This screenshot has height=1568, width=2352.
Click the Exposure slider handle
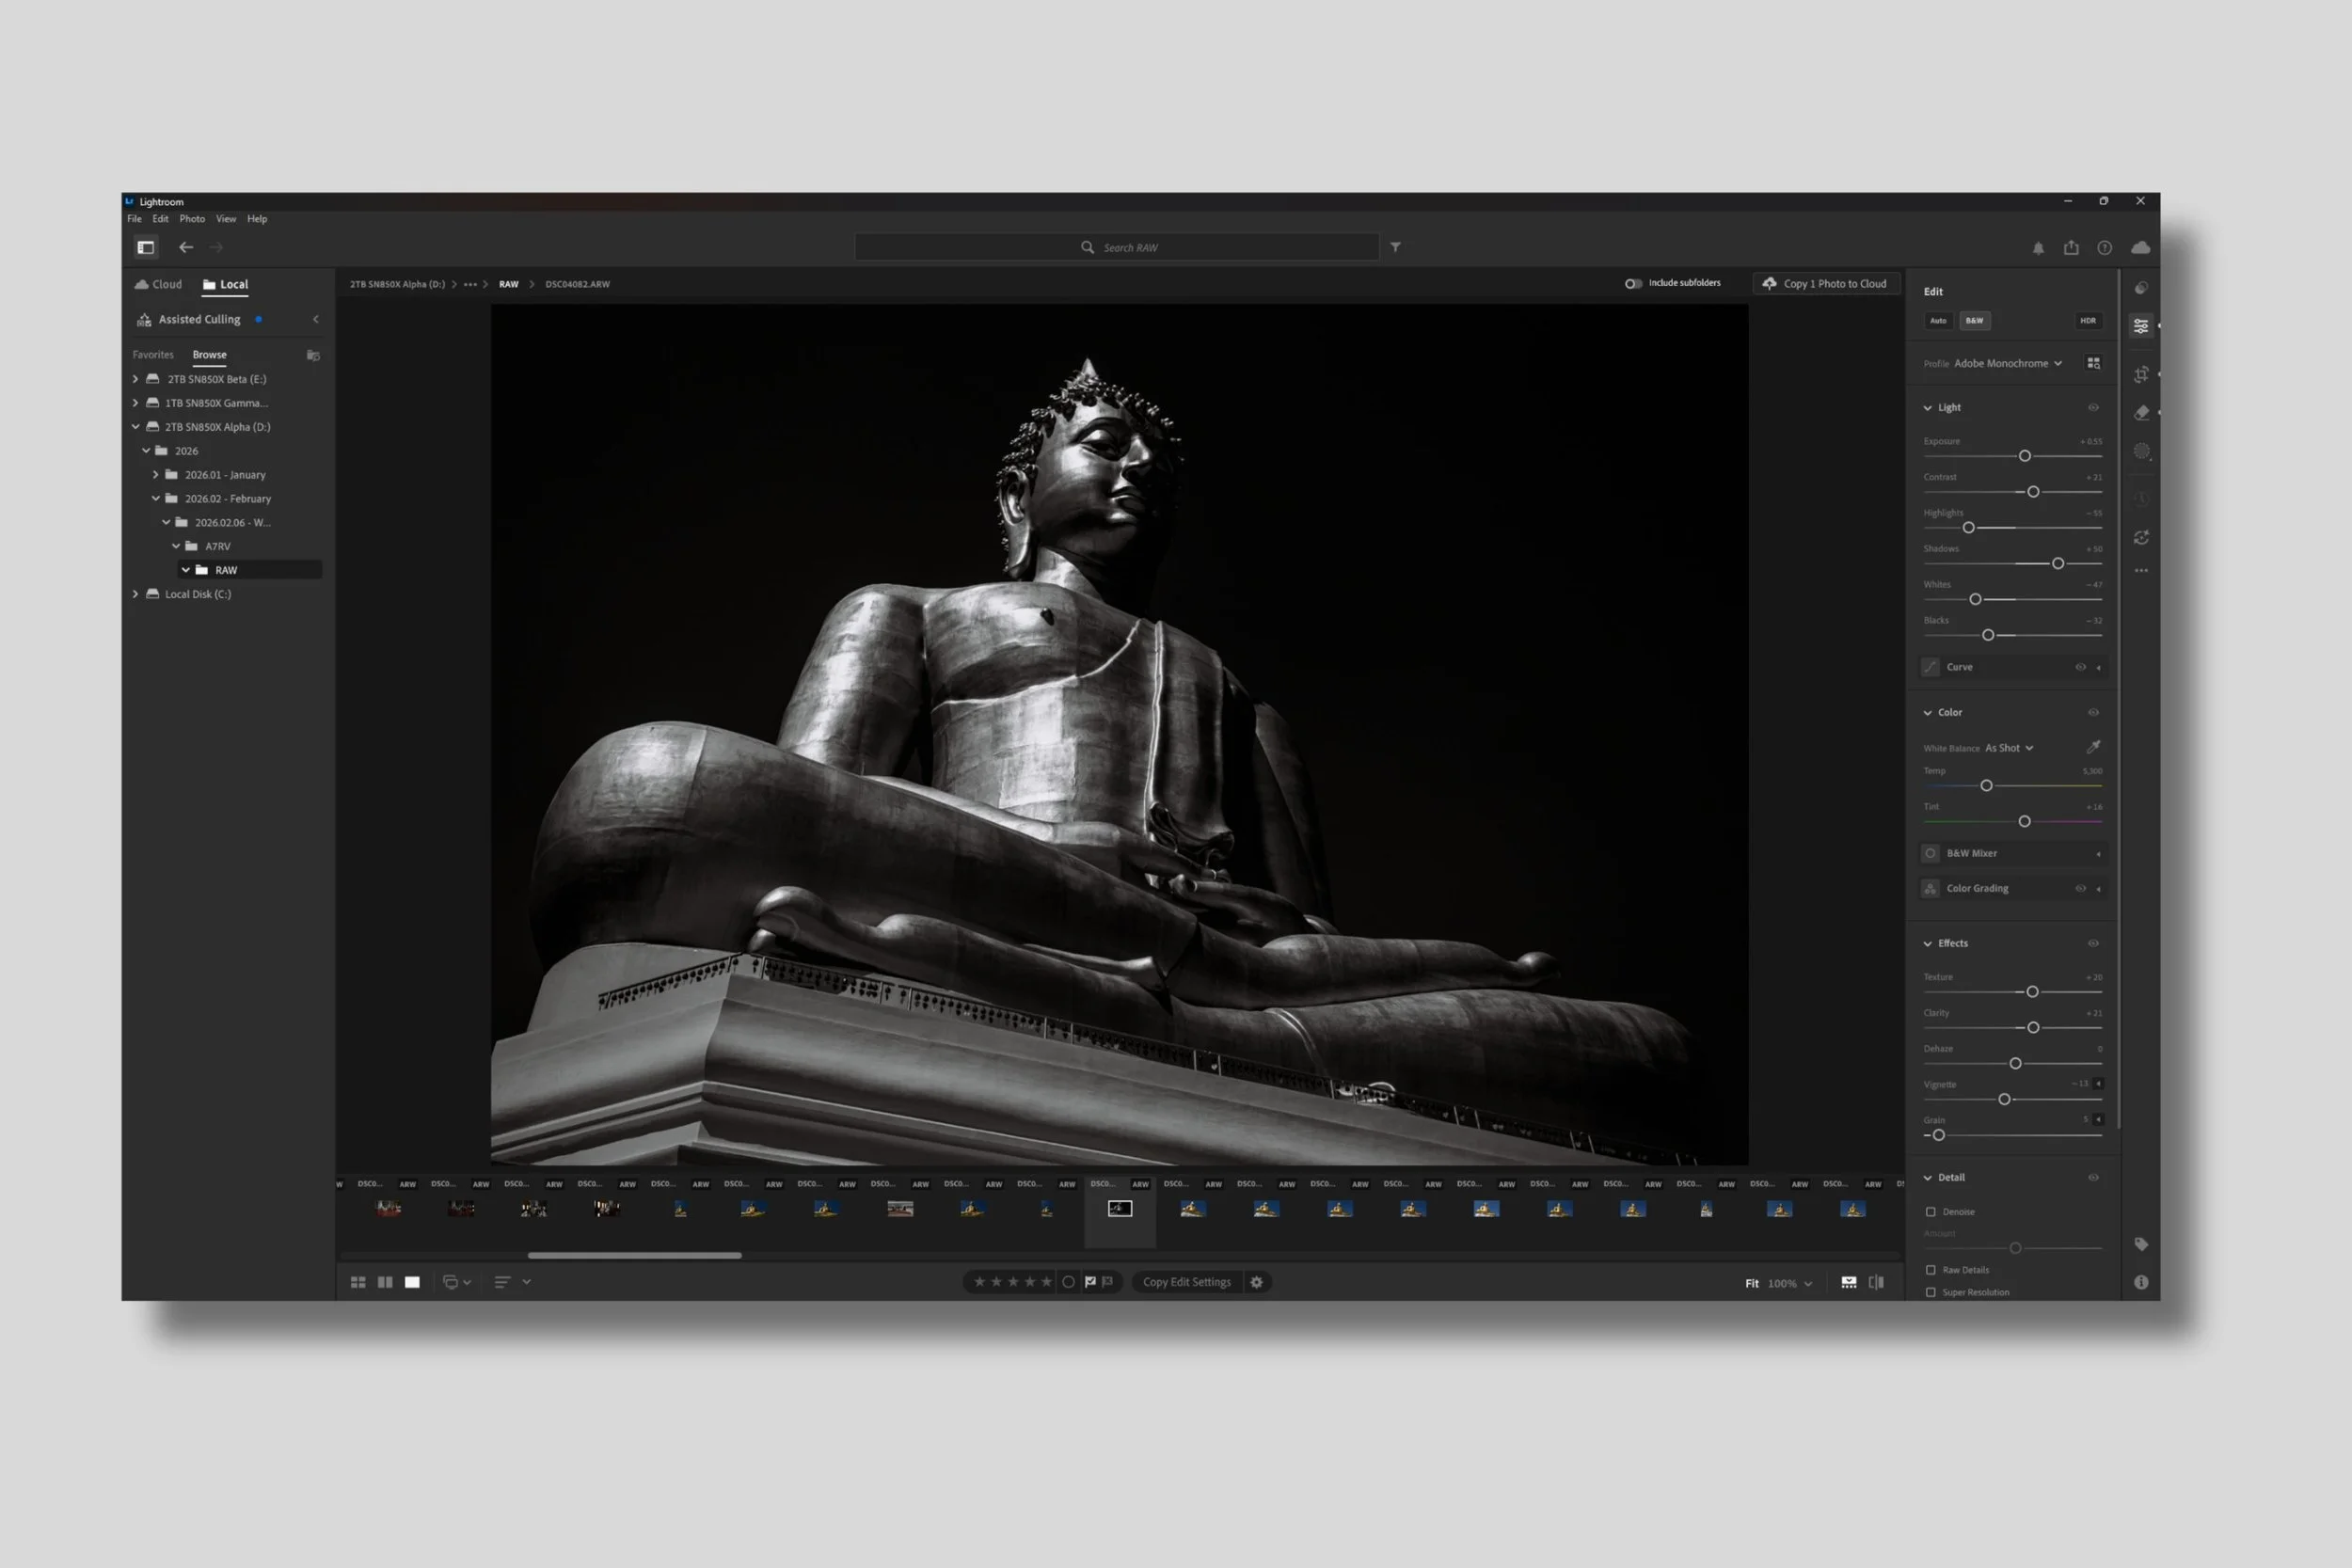[2024, 456]
